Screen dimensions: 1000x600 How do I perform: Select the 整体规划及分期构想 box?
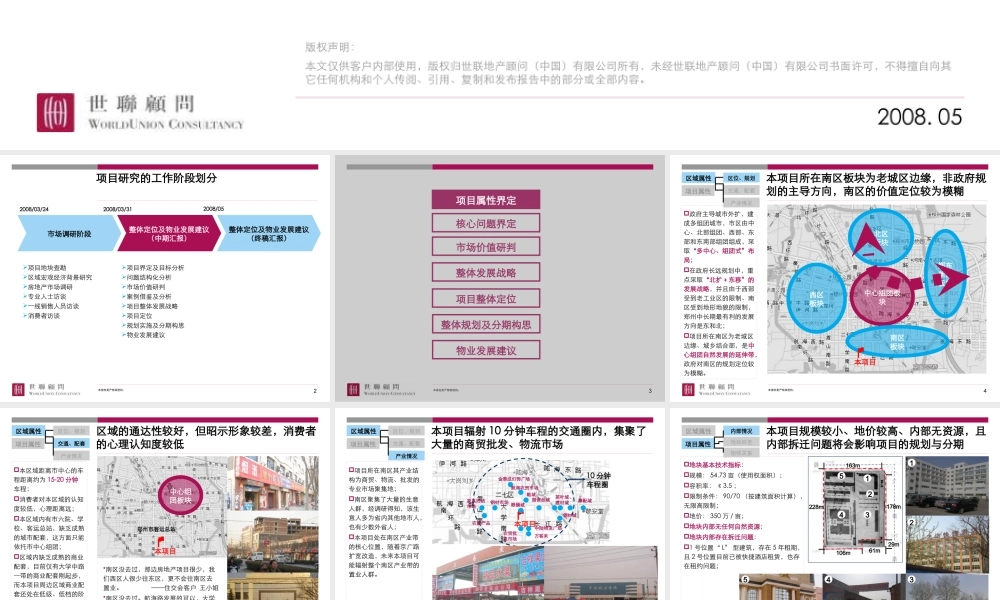point(486,324)
